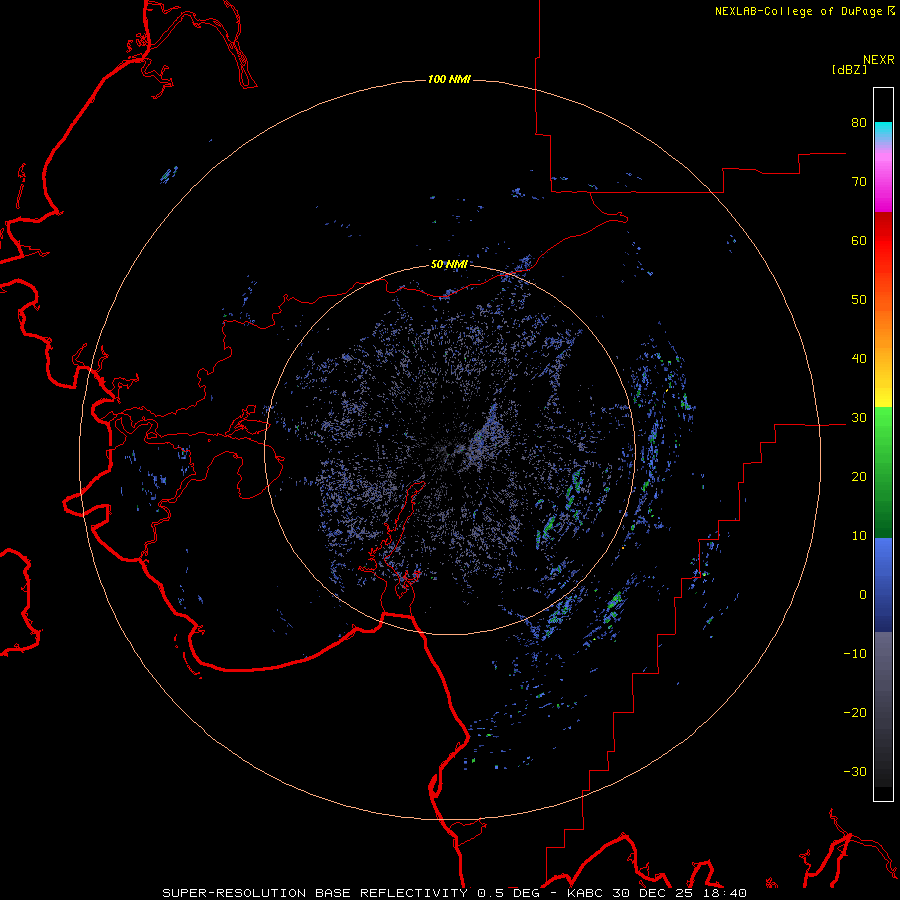Click the 18:40 timestamp in the caption

(x=727, y=893)
